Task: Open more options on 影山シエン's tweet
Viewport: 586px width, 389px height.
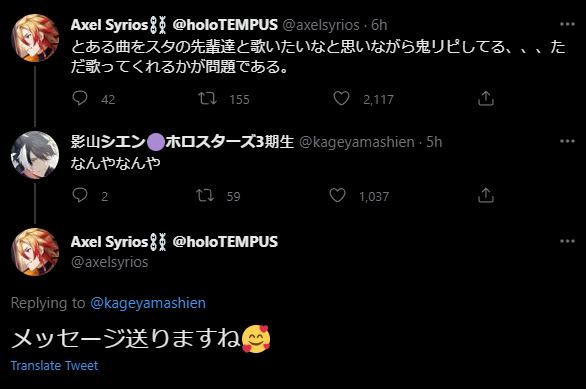Action: pyautogui.click(x=567, y=141)
